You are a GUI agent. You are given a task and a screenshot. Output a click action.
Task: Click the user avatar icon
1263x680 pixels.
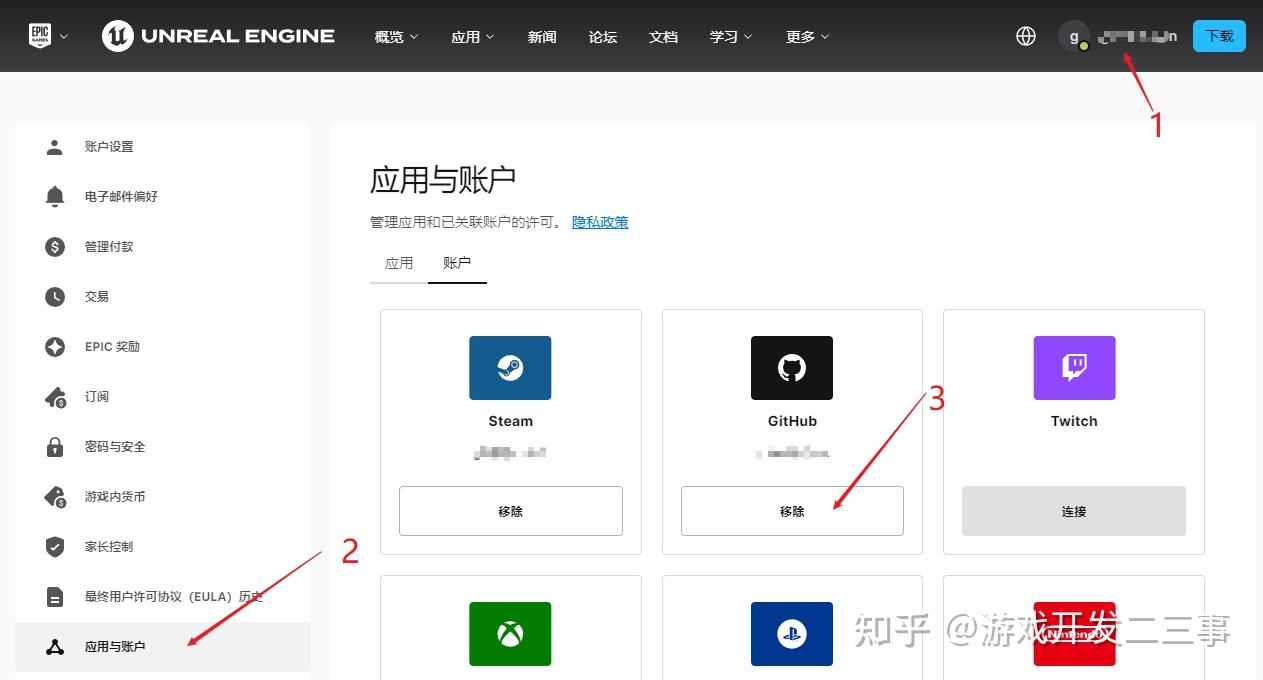point(1074,36)
